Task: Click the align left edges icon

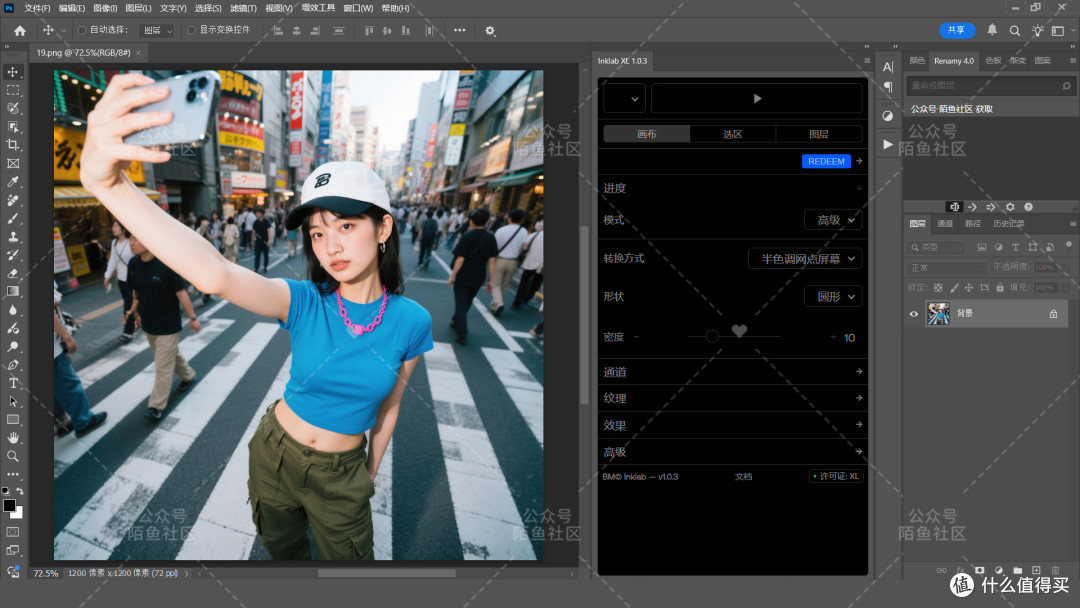Action: 278,30
